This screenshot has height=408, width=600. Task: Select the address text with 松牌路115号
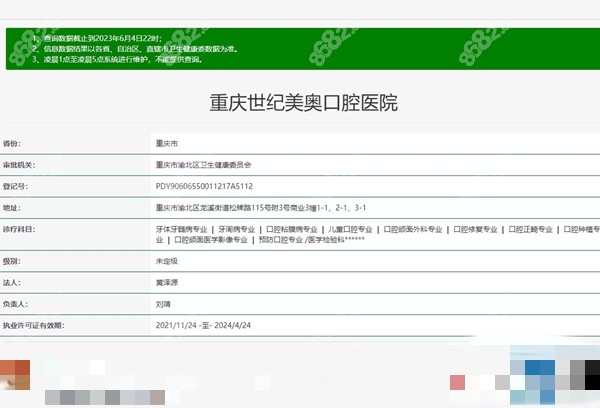point(261,208)
